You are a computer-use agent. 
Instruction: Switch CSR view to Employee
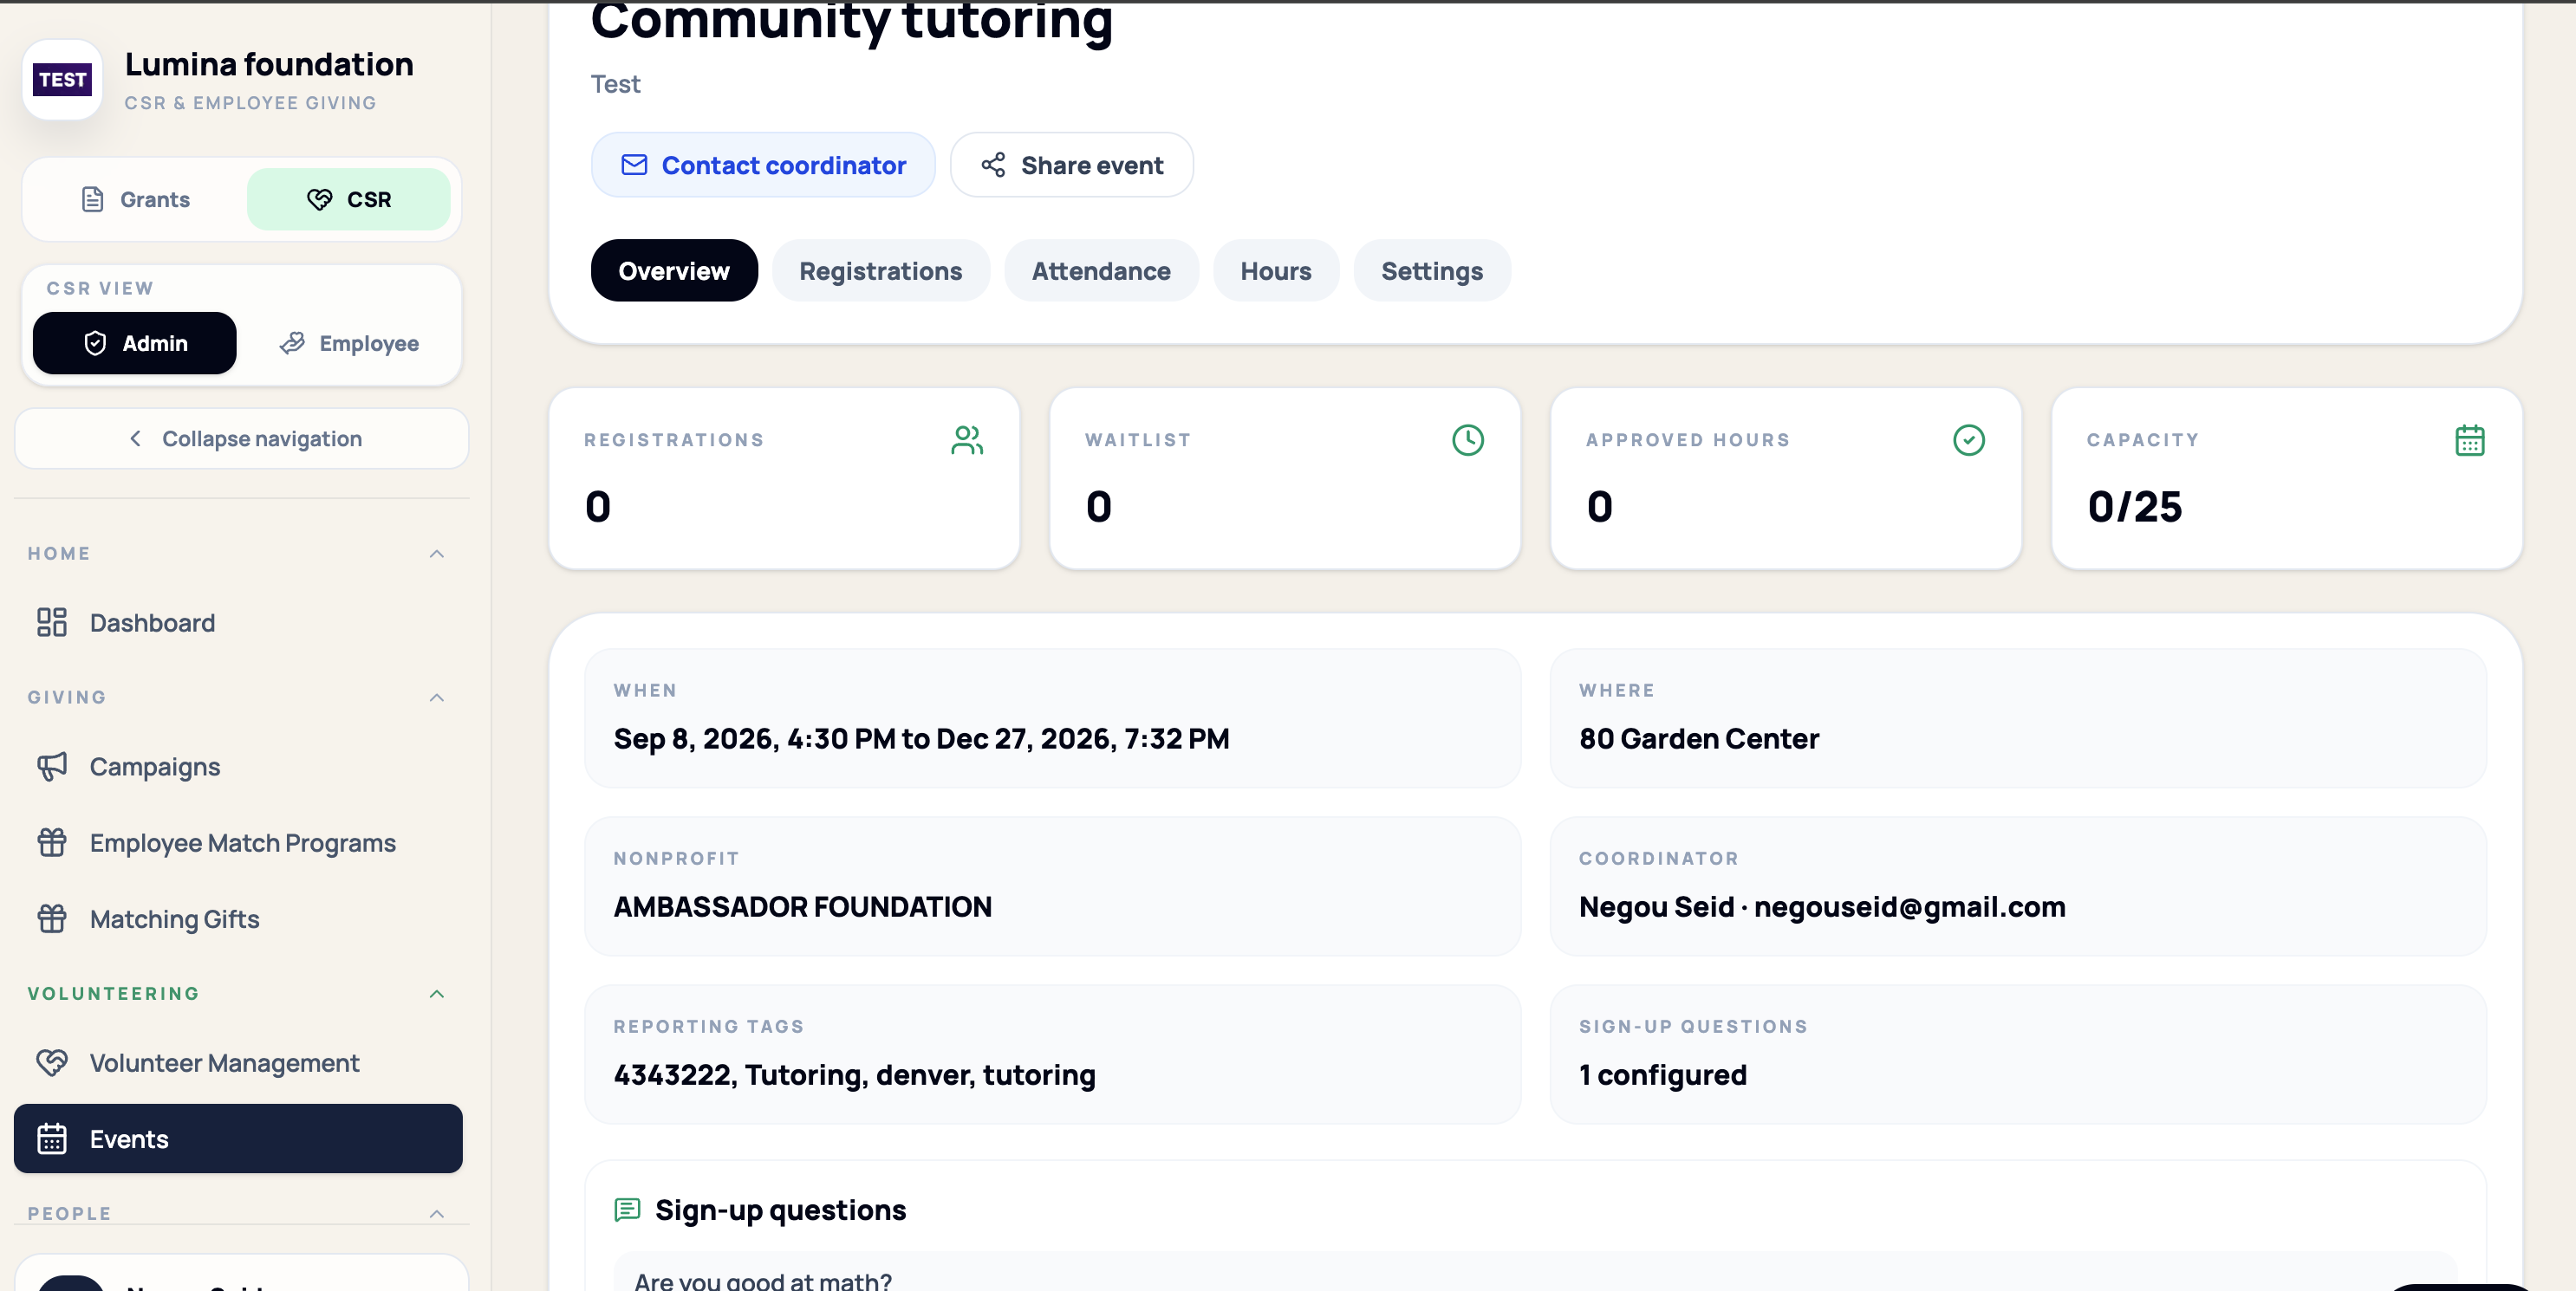pyautogui.click(x=348, y=343)
